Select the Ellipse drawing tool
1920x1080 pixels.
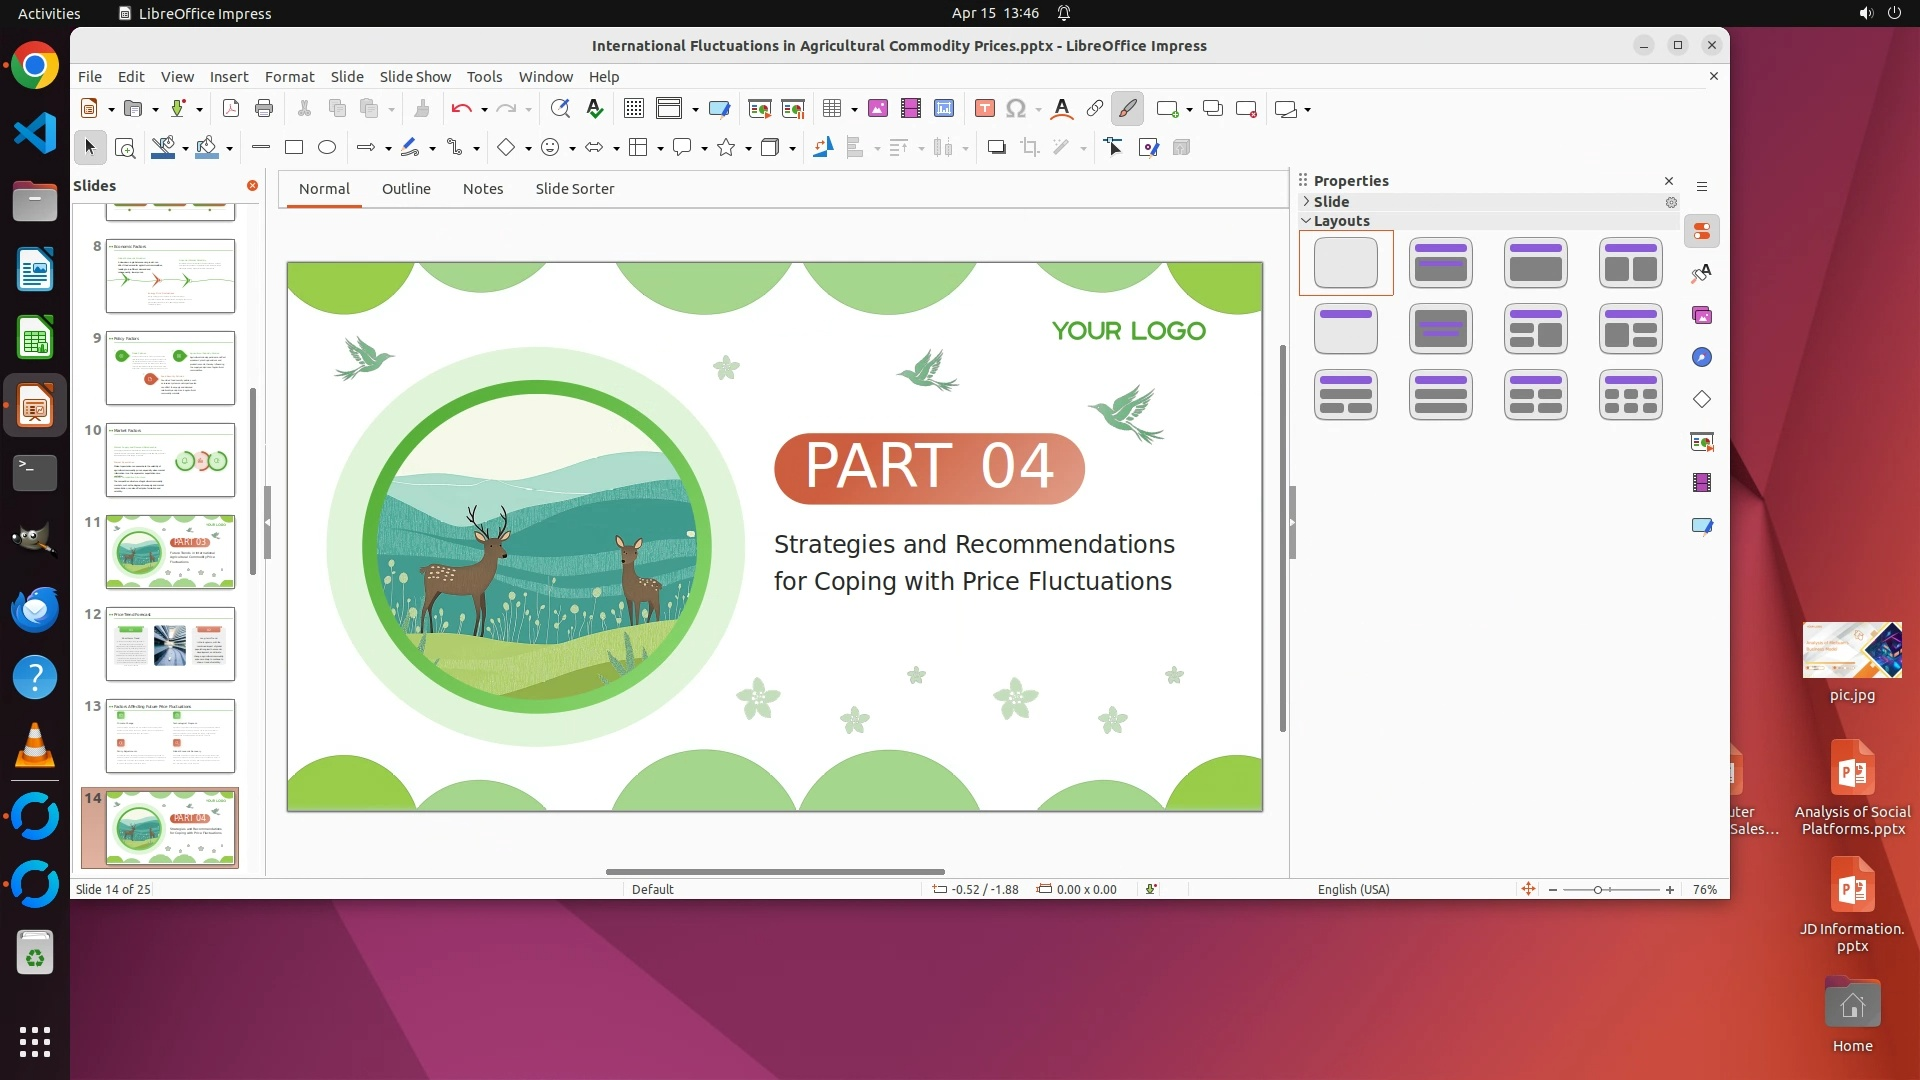click(x=327, y=148)
